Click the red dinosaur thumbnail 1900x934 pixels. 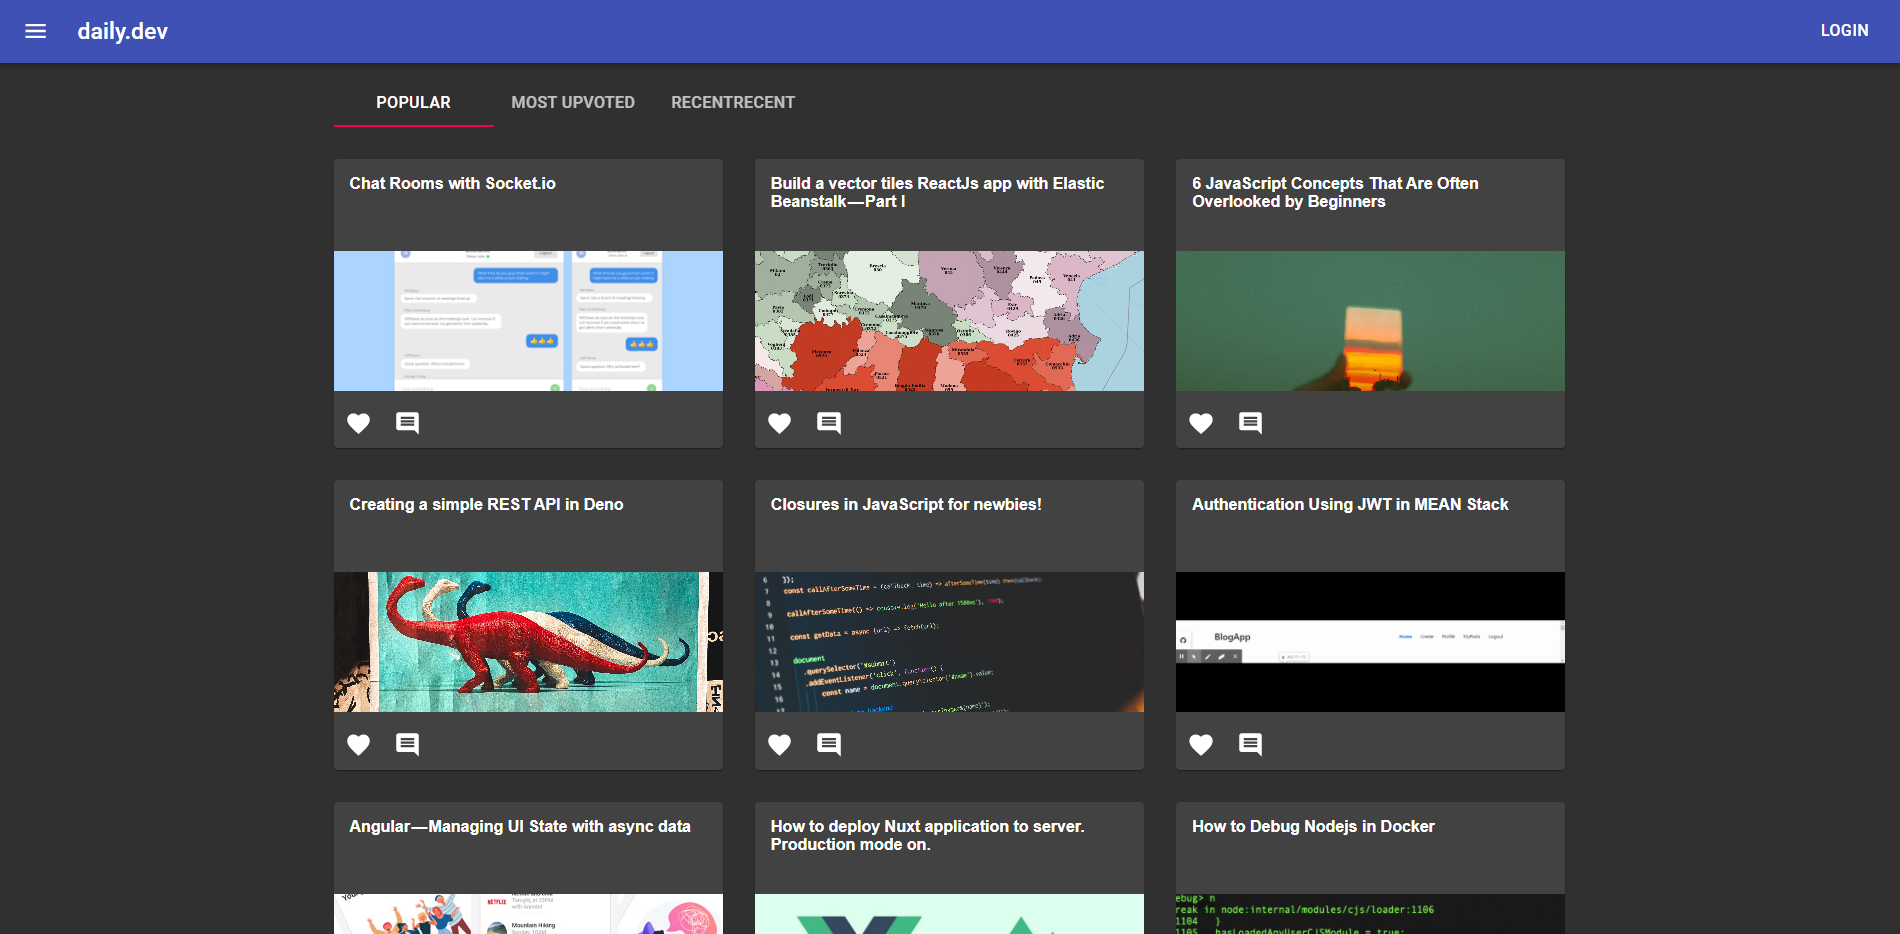click(528, 642)
